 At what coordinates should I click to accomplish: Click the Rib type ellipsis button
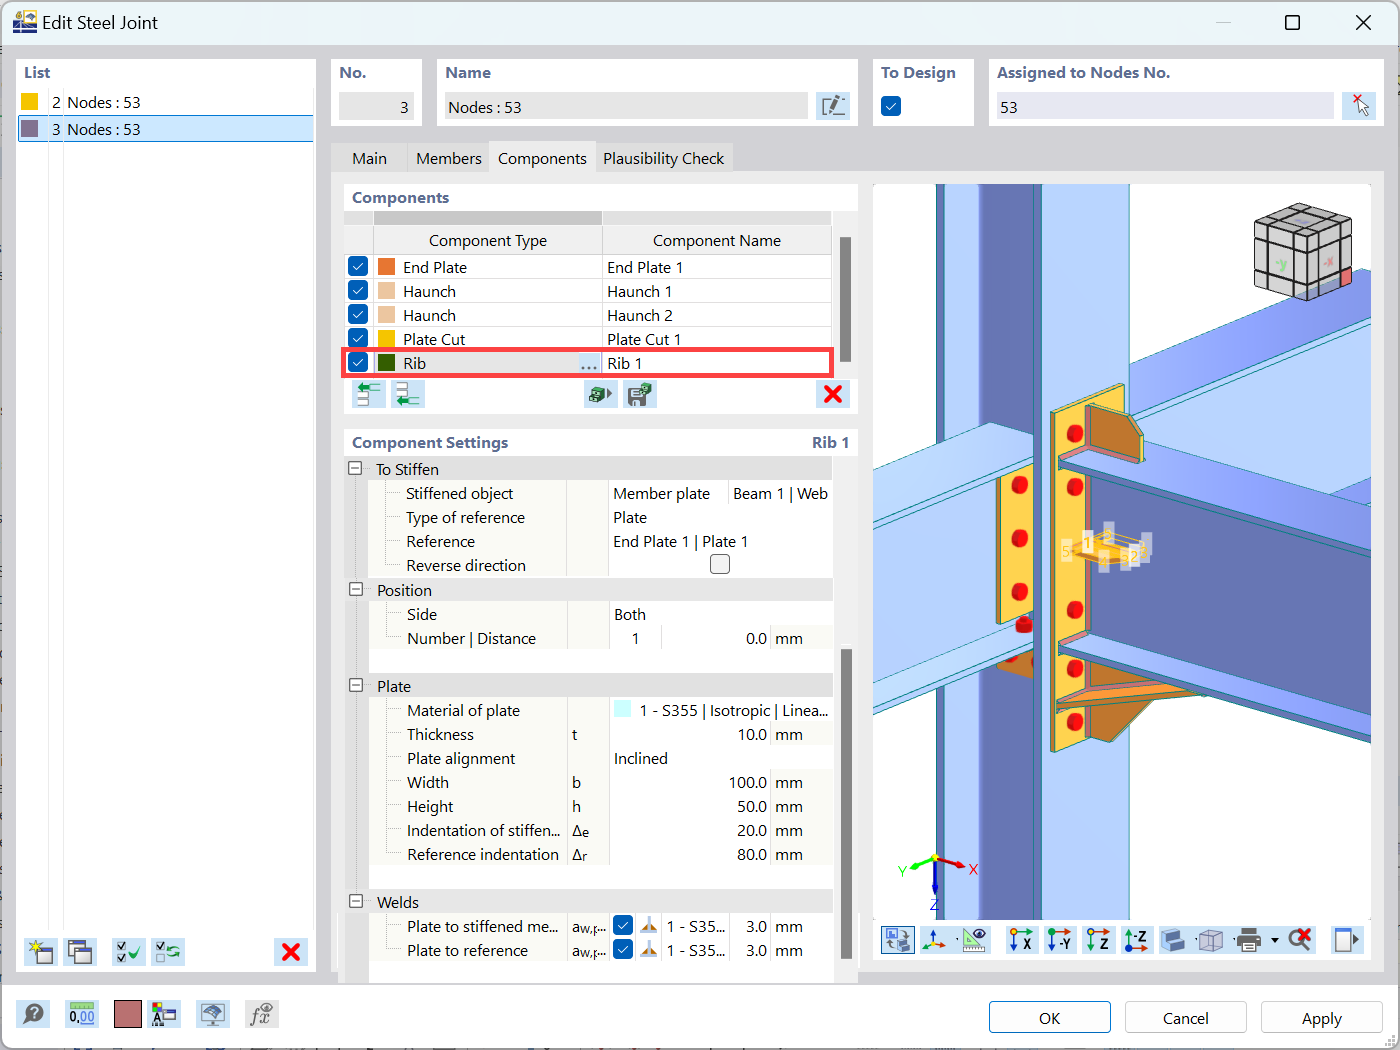(589, 363)
